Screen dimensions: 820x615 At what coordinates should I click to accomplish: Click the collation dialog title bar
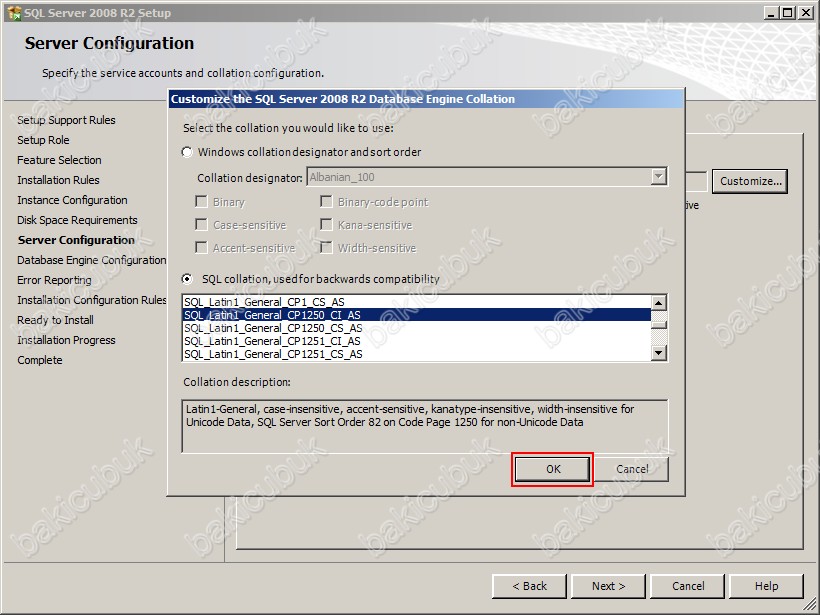(x=426, y=99)
